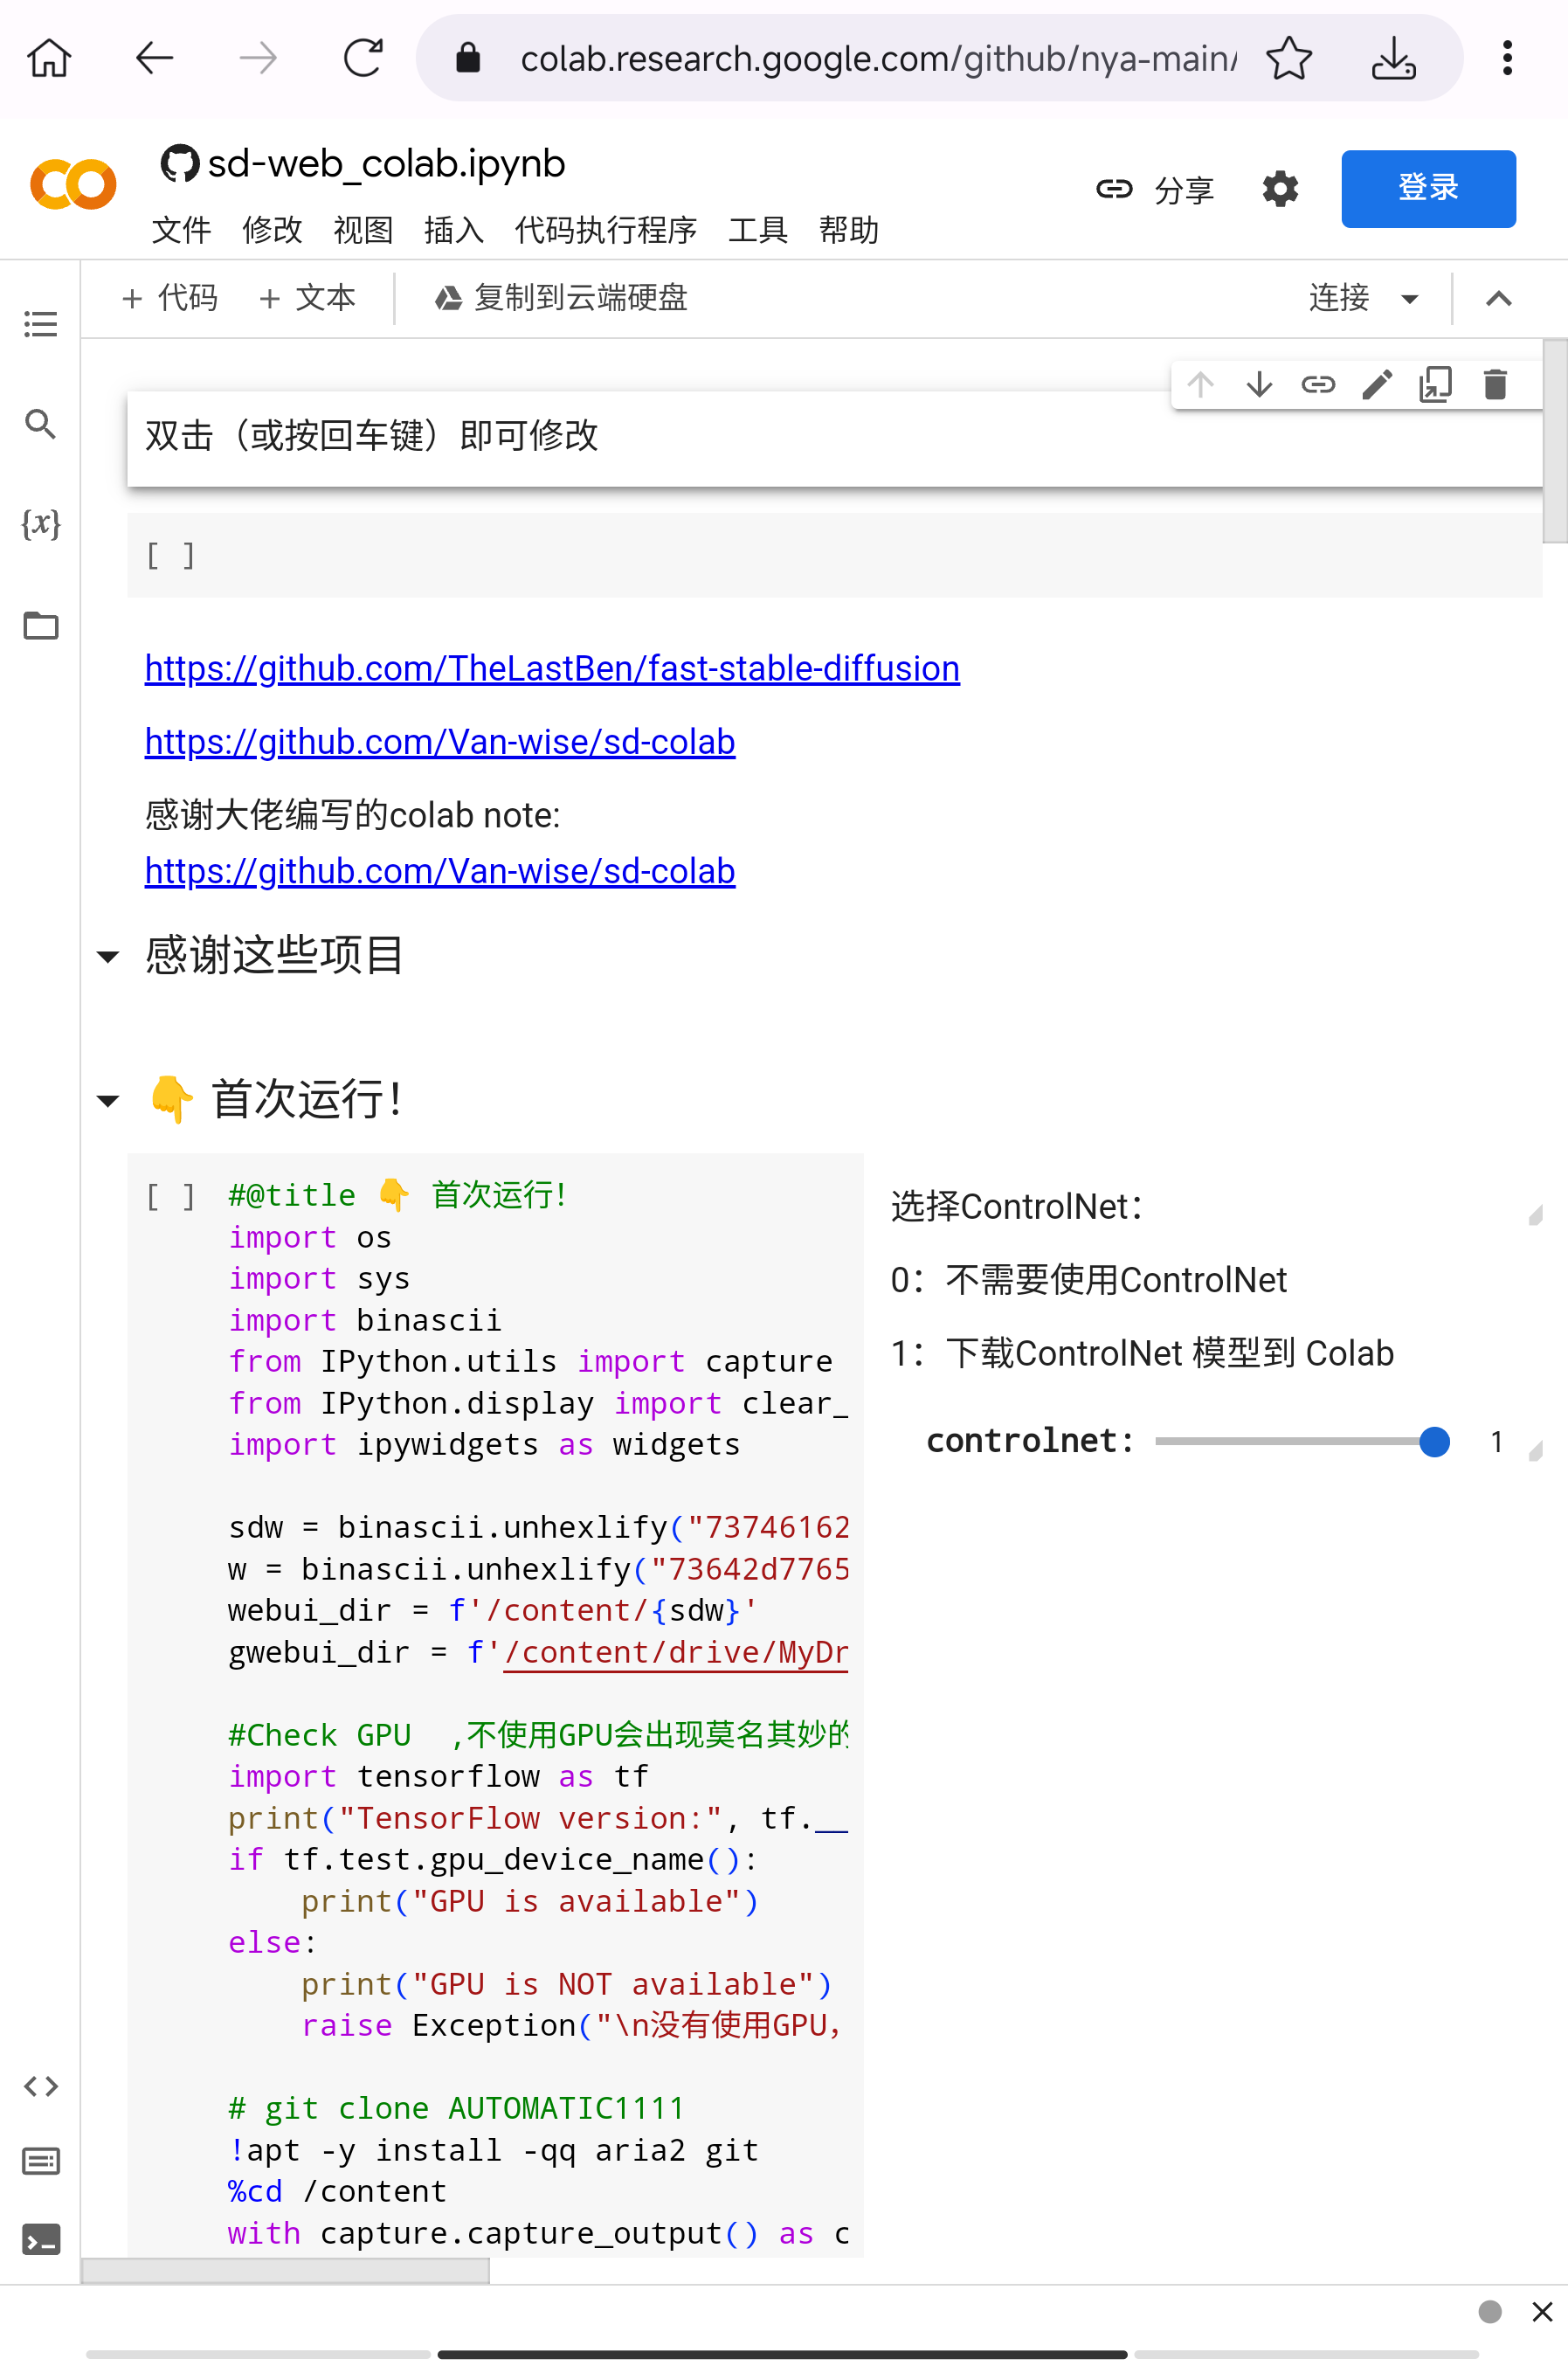The height and width of the screenshot is (2373, 1568).
Task: Edit the cell with pencil icon
Action: point(1377,385)
